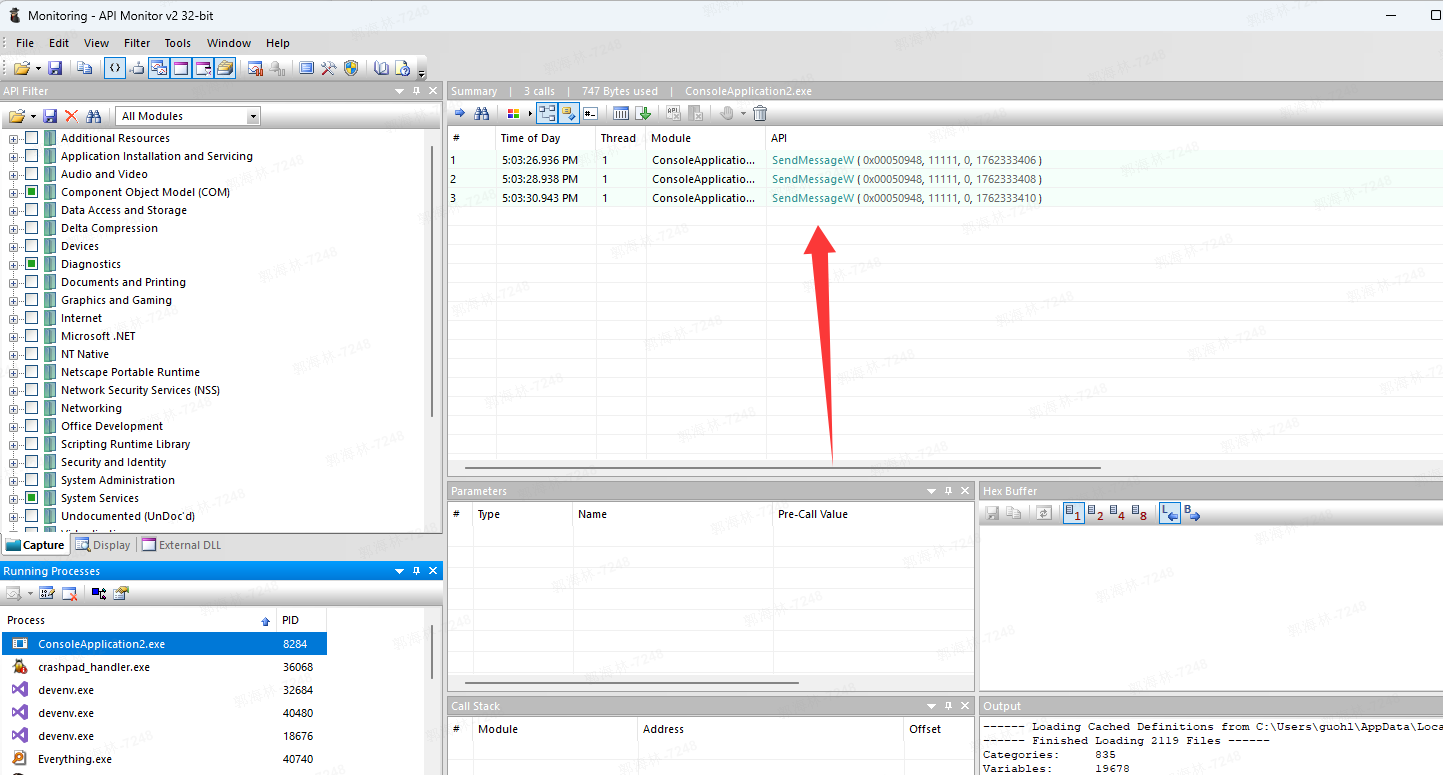
Task: Toggle big-endian B icon in Hex Buffer
Action: (x=1192, y=513)
